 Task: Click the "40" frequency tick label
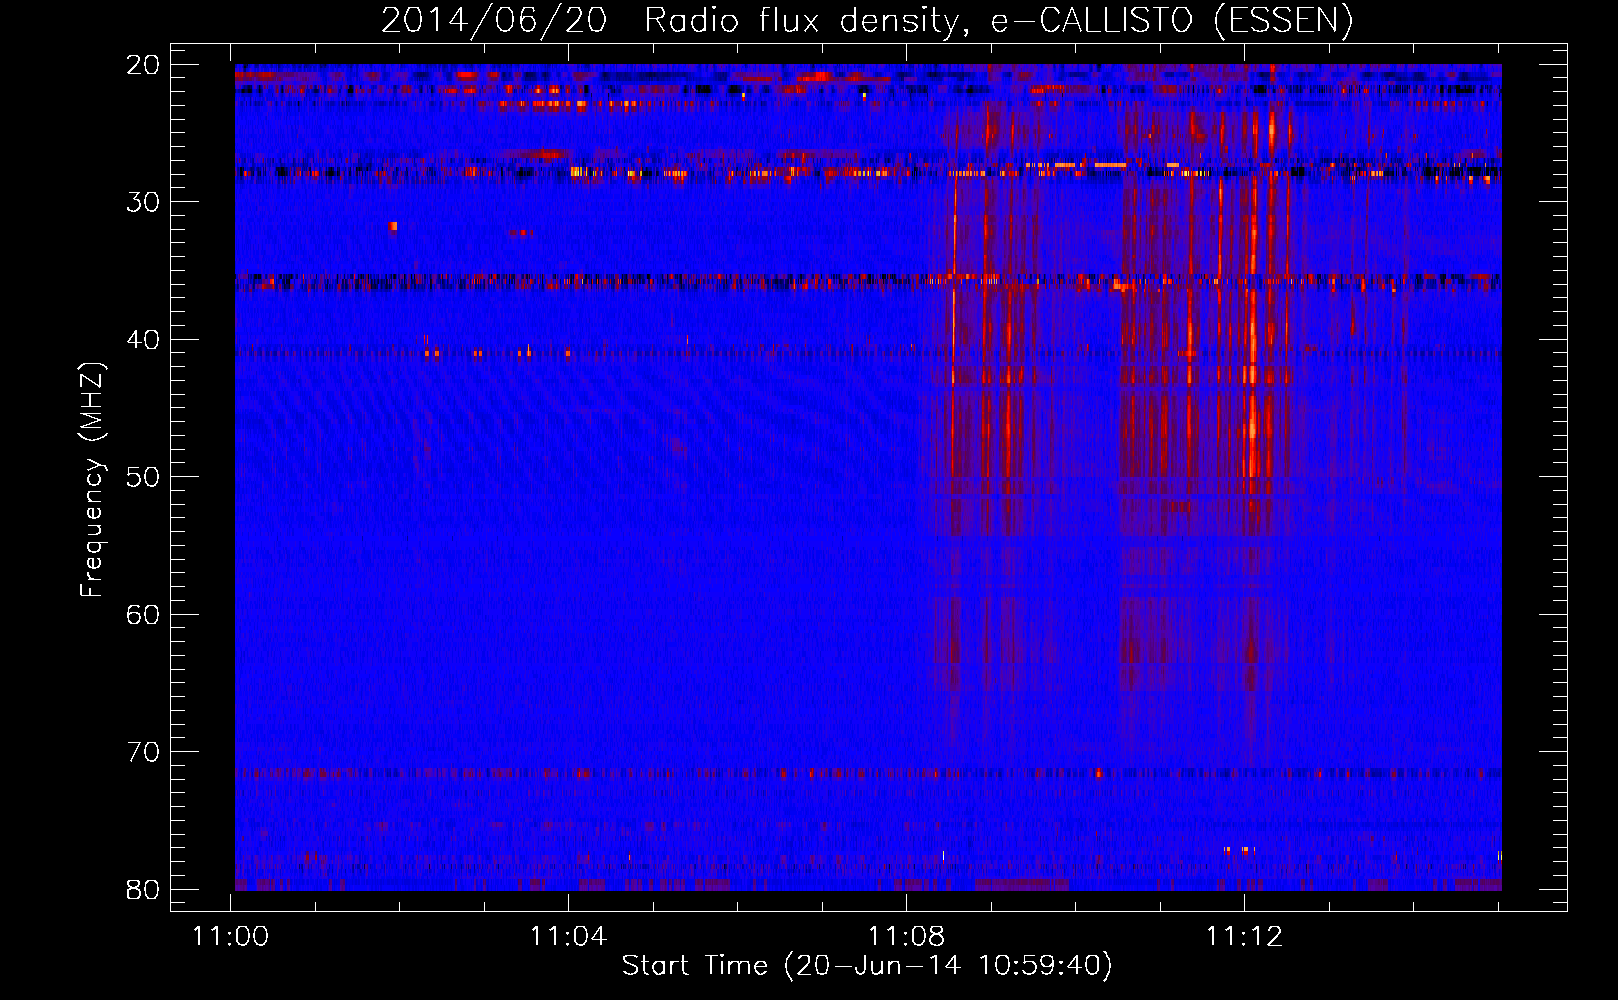pos(143,340)
